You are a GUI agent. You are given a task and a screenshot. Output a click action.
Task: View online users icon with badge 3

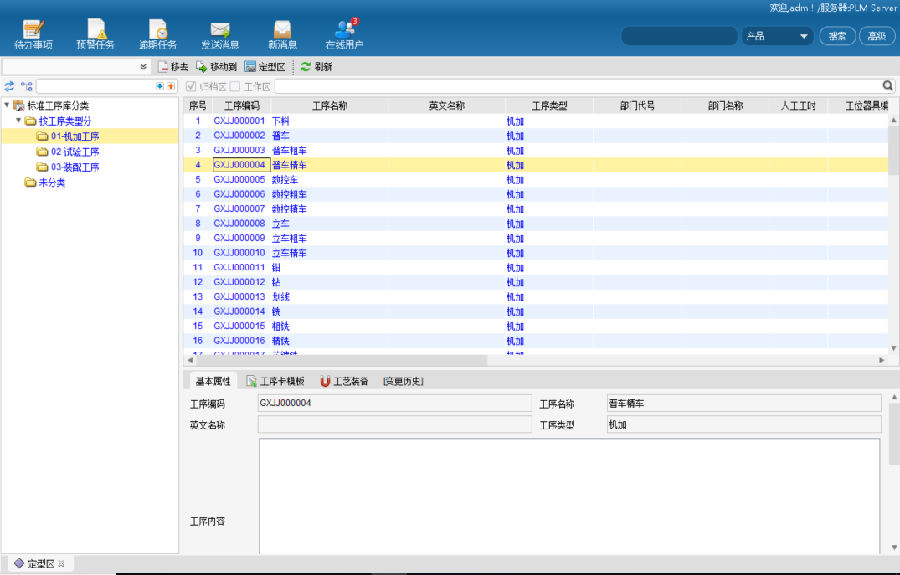tap(345, 34)
